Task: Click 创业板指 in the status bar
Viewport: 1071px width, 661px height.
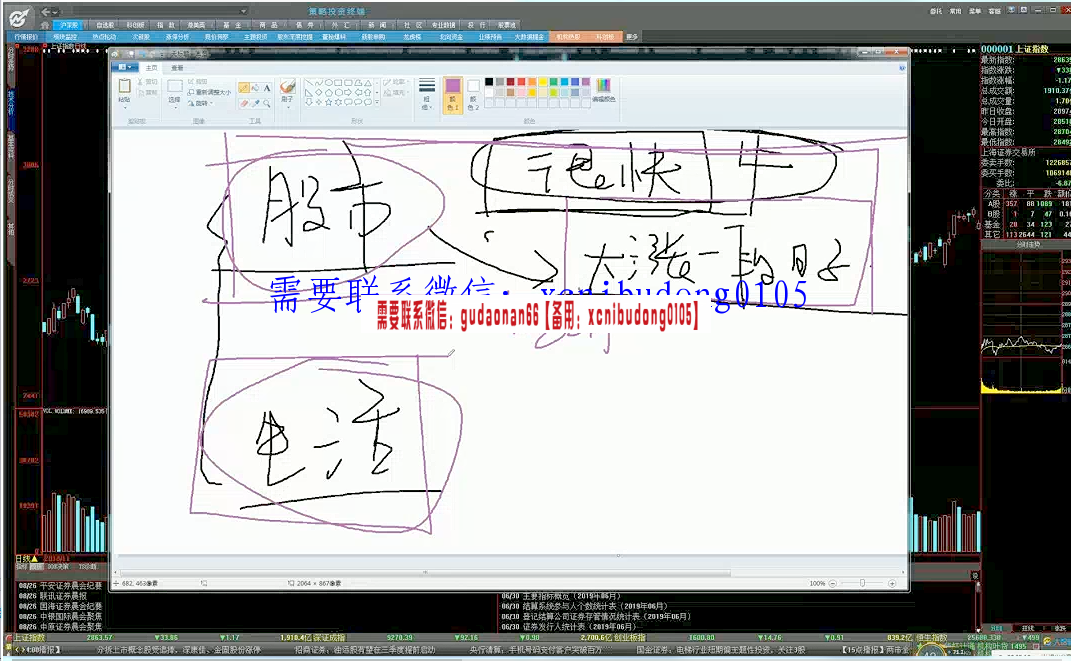Action: pyautogui.click(x=630, y=638)
